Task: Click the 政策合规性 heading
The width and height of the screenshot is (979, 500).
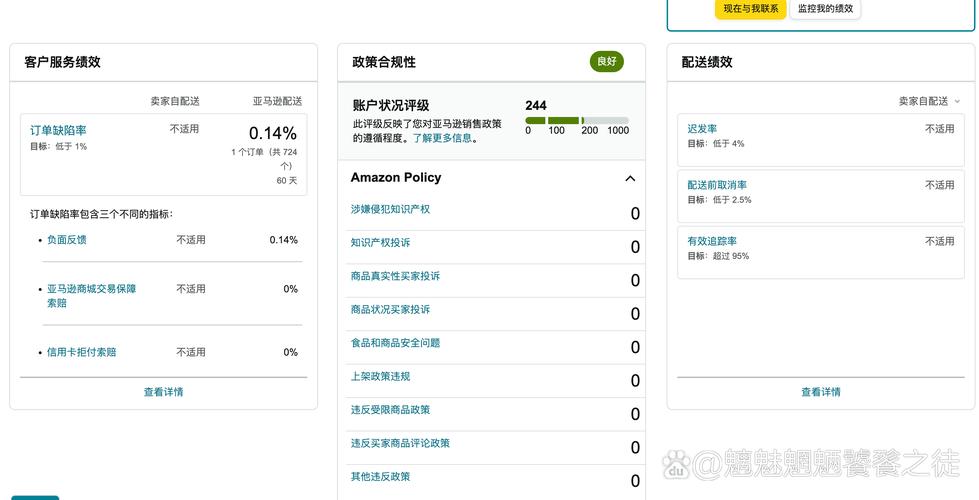Action: tap(384, 62)
